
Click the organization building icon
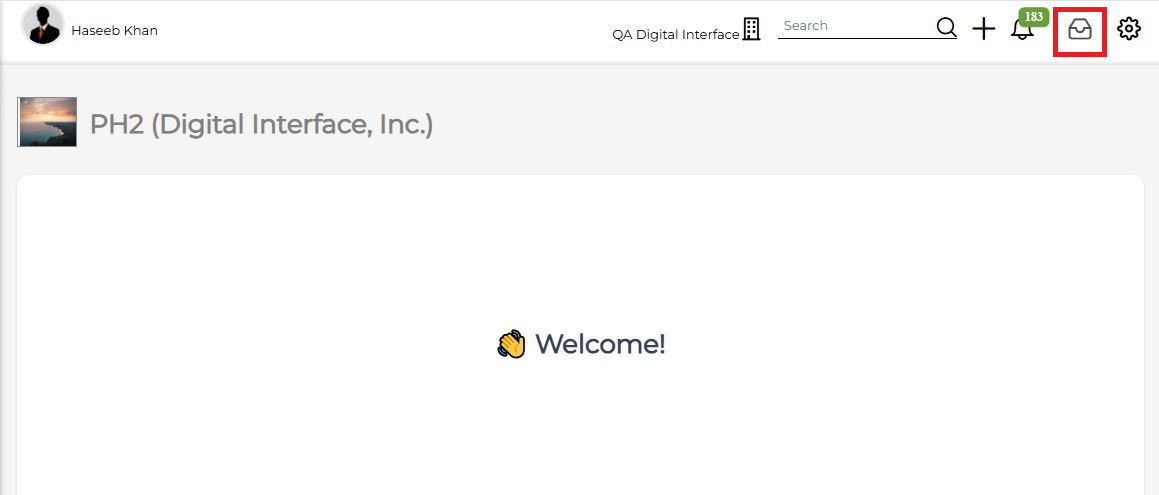tap(752, 29)
